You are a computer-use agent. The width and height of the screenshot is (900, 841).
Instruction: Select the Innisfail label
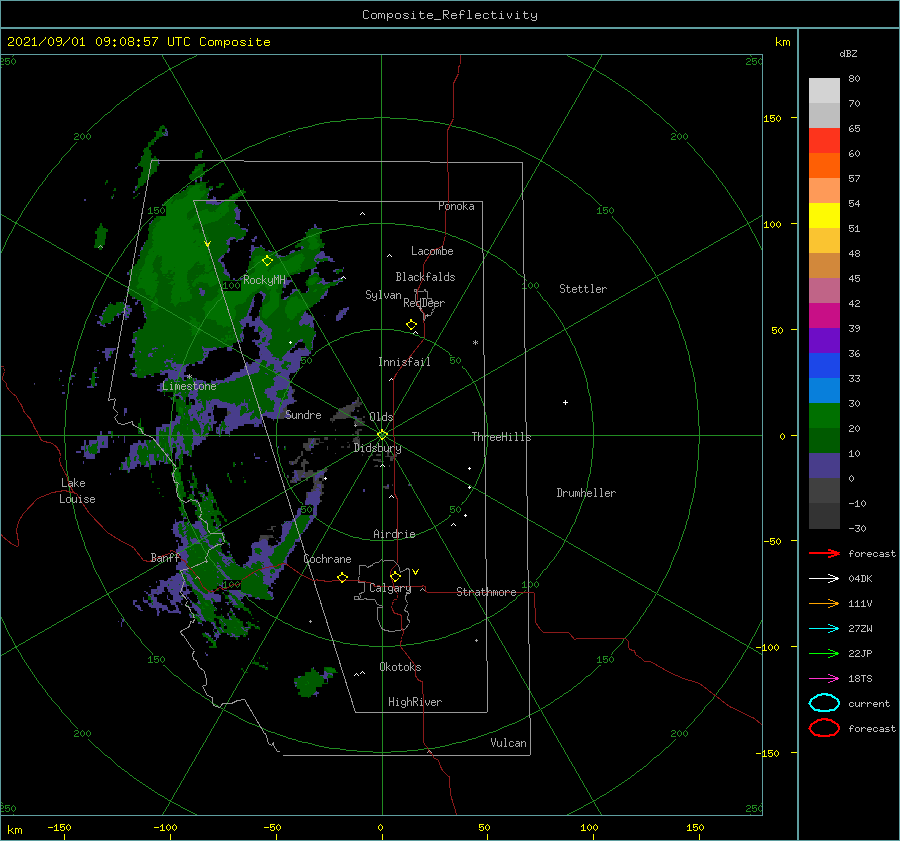pyautogui.click(x=404, y=362)
